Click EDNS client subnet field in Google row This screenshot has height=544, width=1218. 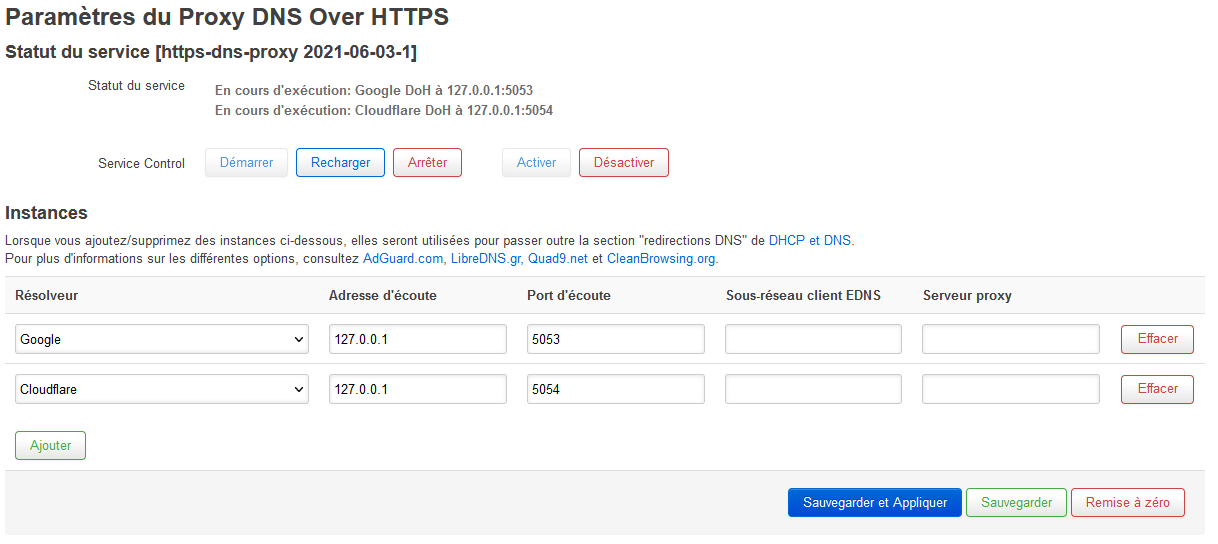click(x=814, y=339)
